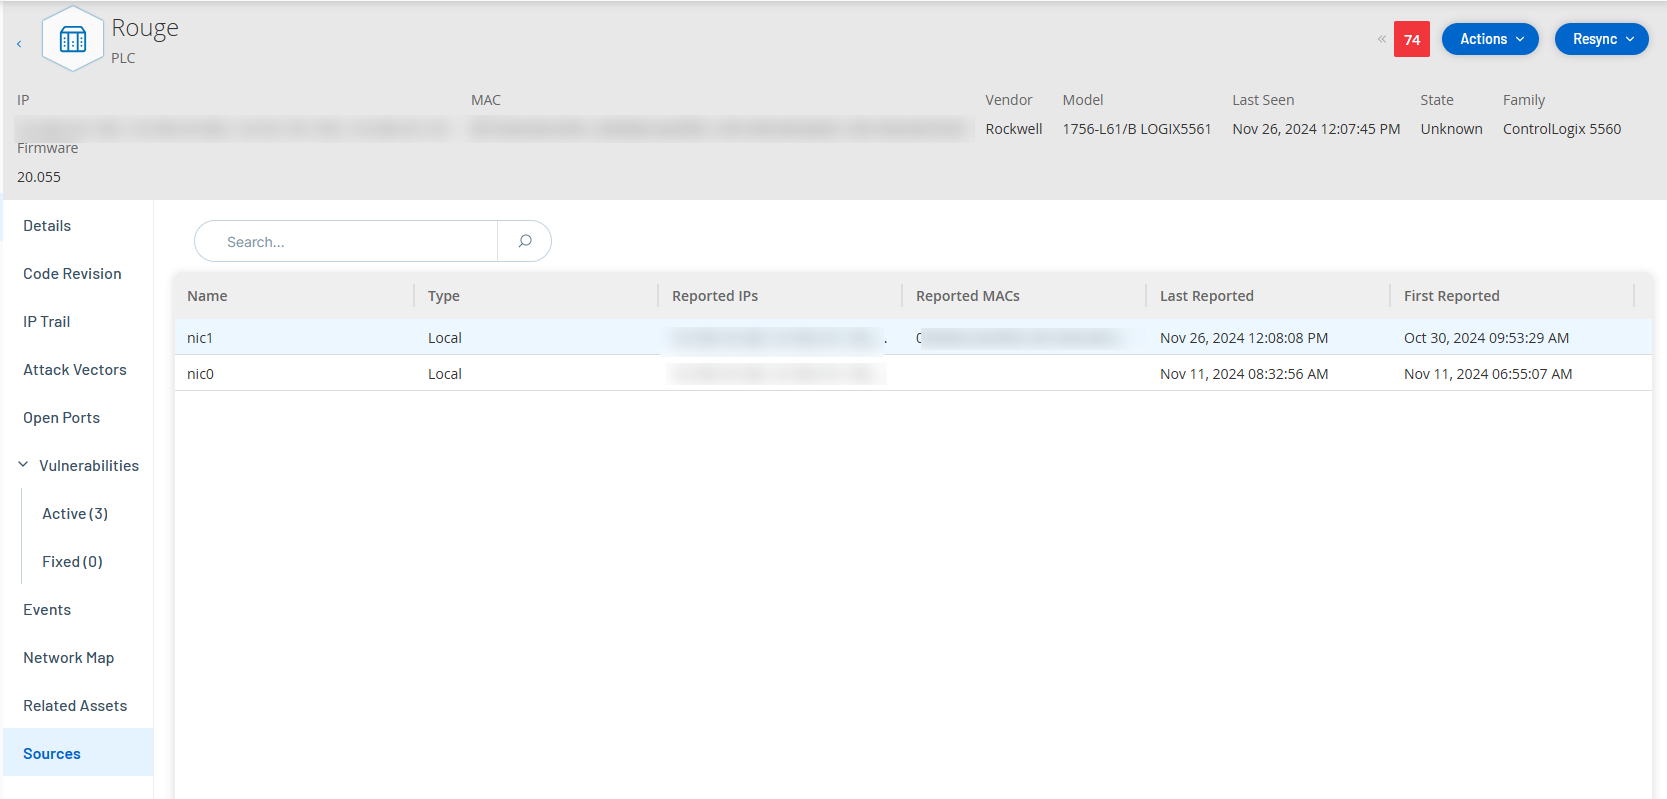Click the double-chevron collapse icon near the risk score
This screenshot has width=1667, height=799.
point(1381,39)
